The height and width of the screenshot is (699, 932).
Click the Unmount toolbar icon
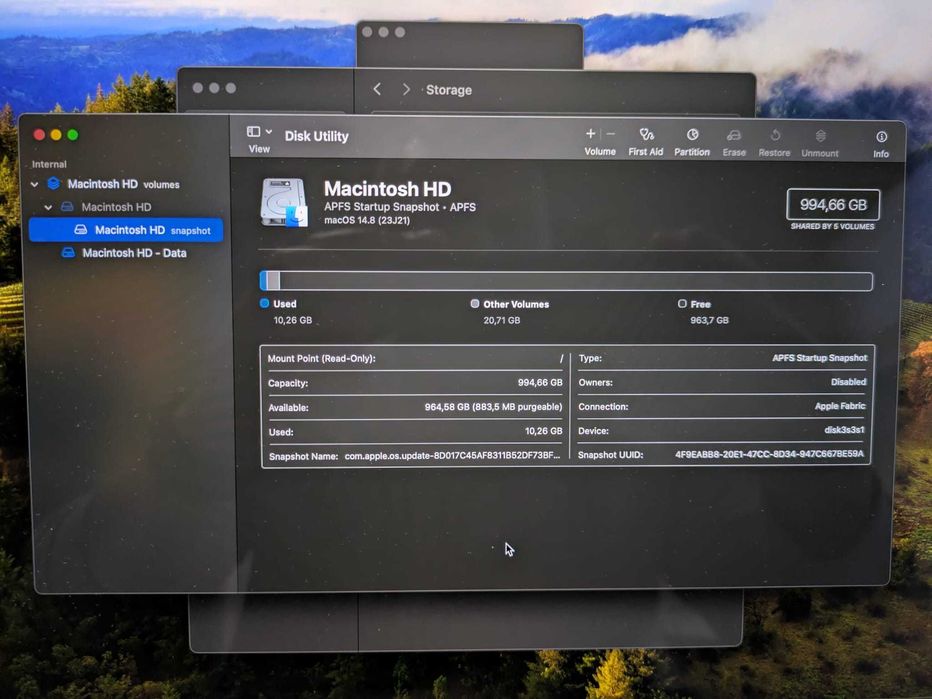[820, 136]
